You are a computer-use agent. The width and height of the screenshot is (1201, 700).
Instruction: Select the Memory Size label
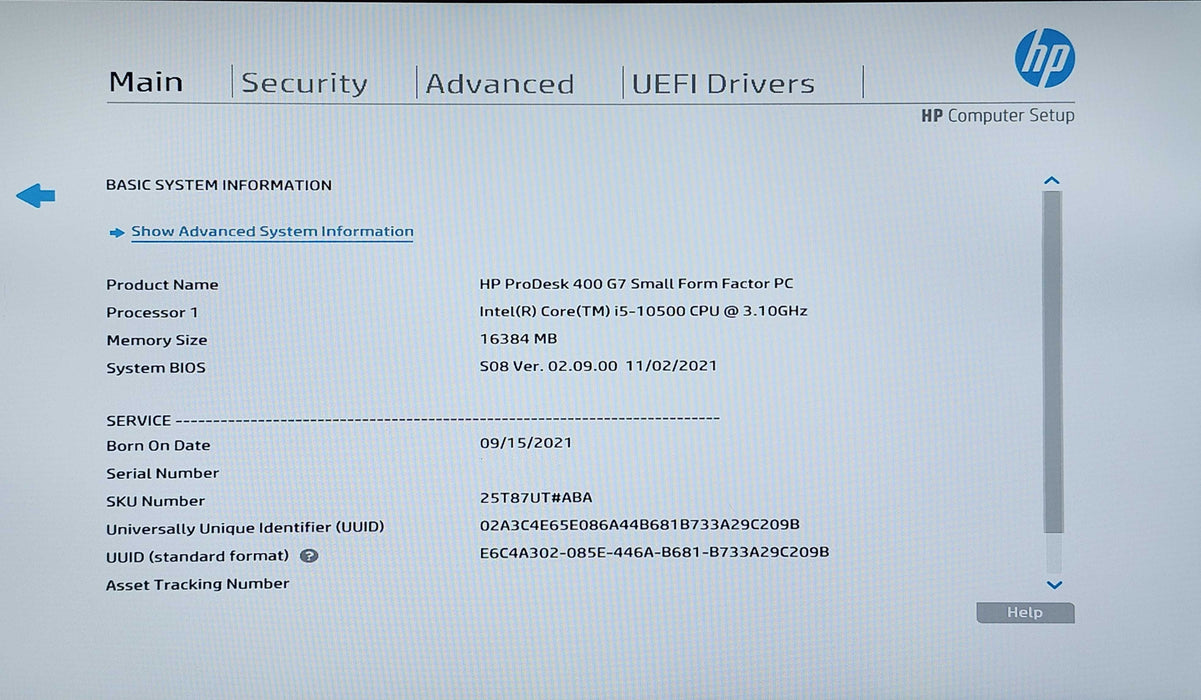pyautogui.click(x=156, y=341)
